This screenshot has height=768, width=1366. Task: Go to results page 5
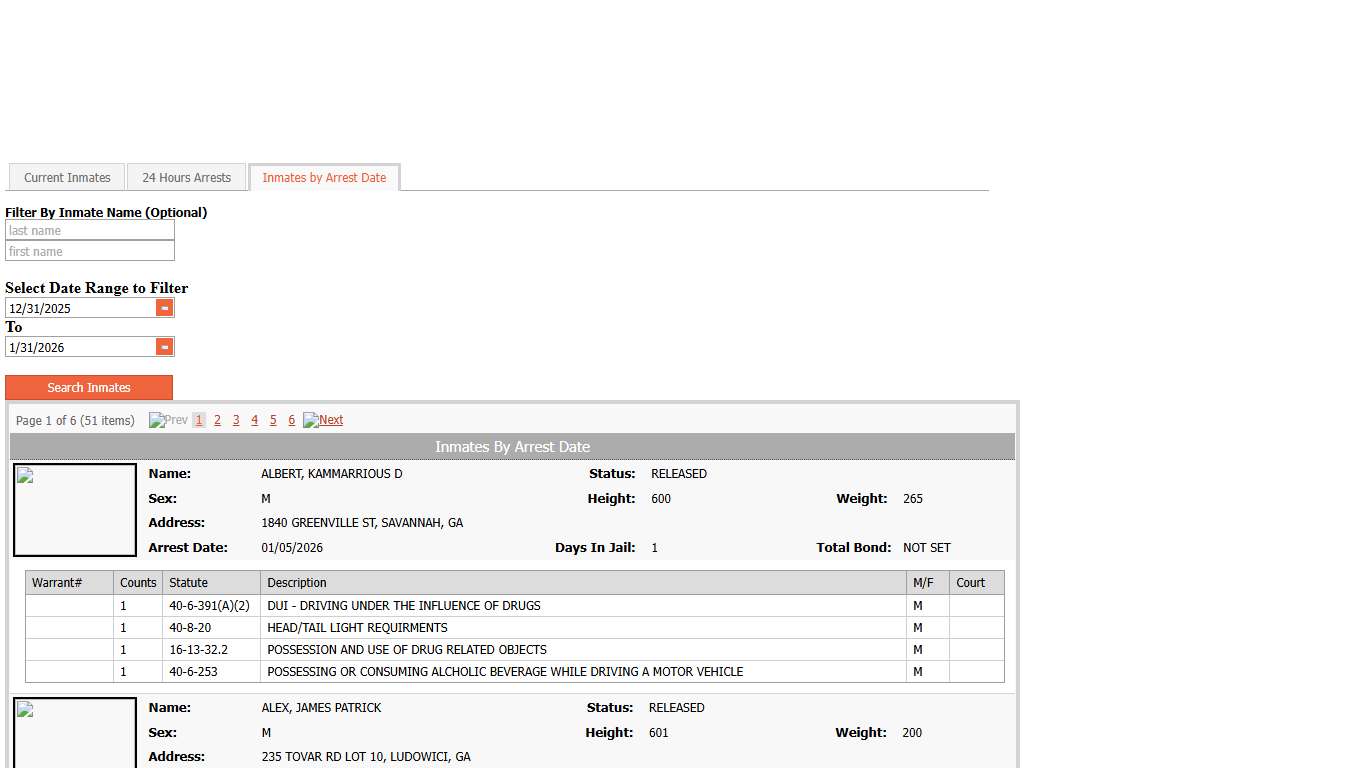273,421
